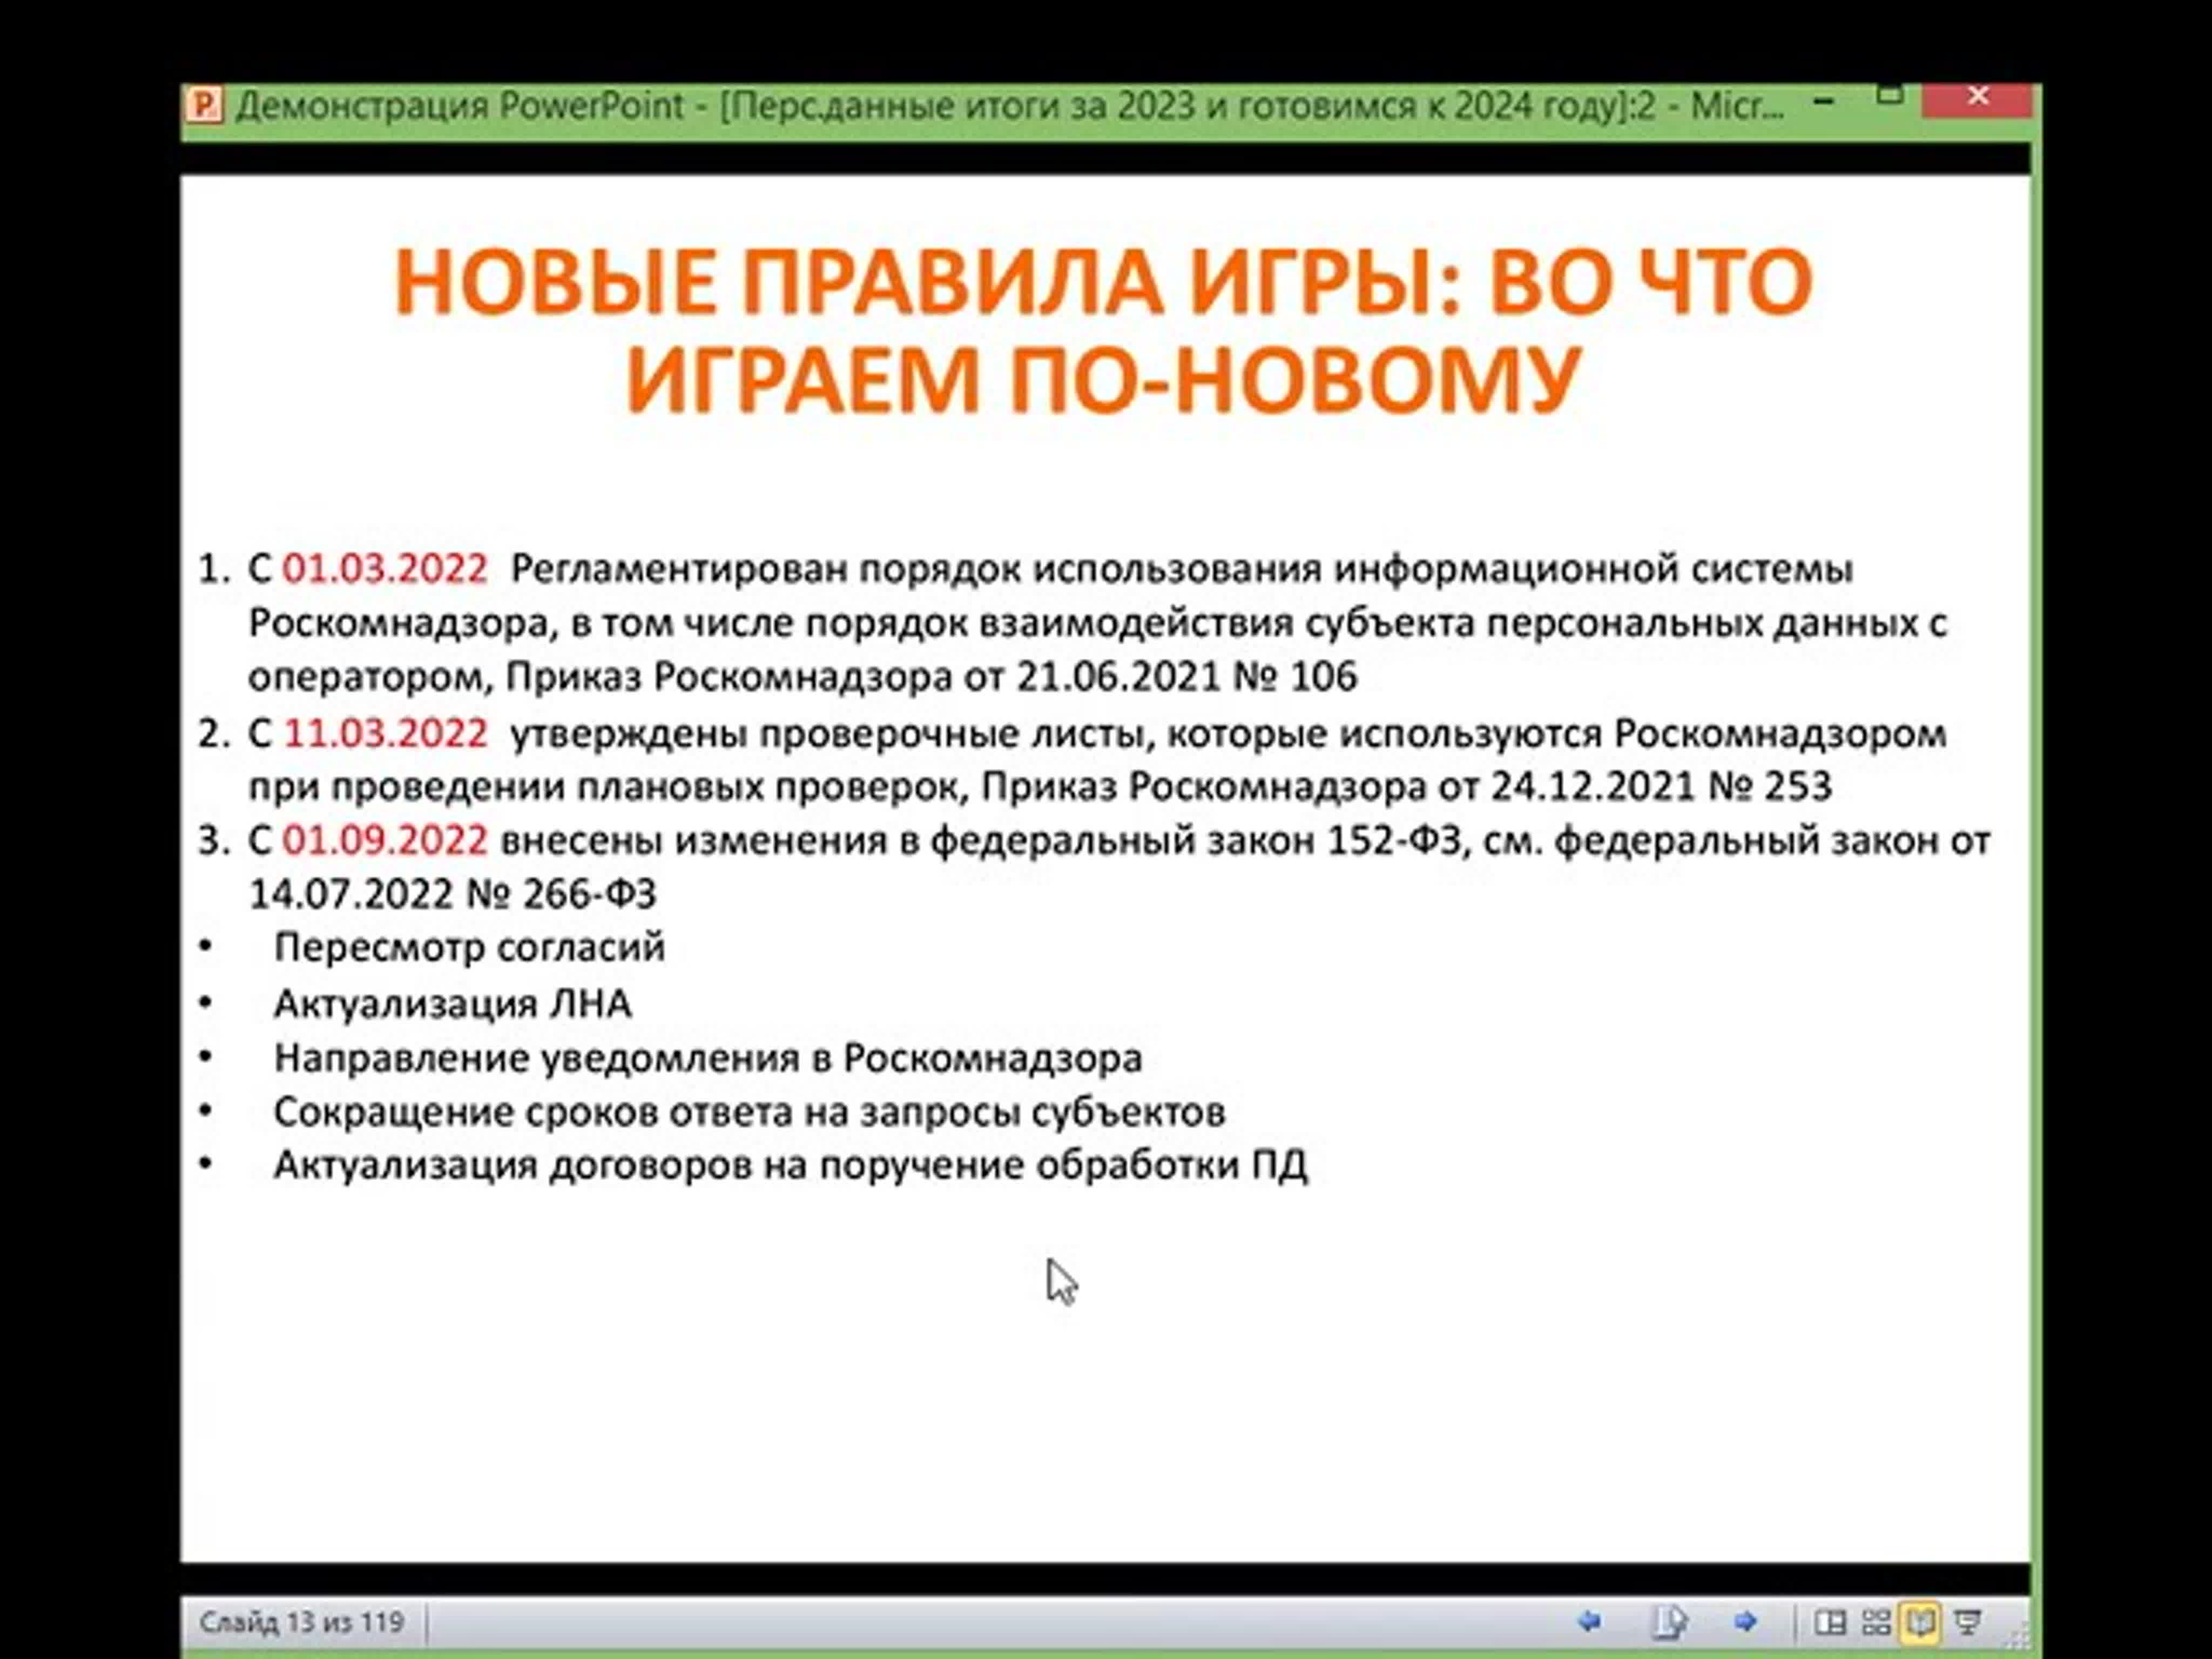Click bullet "Пересмотр согласий"

(x=469, y=947)
